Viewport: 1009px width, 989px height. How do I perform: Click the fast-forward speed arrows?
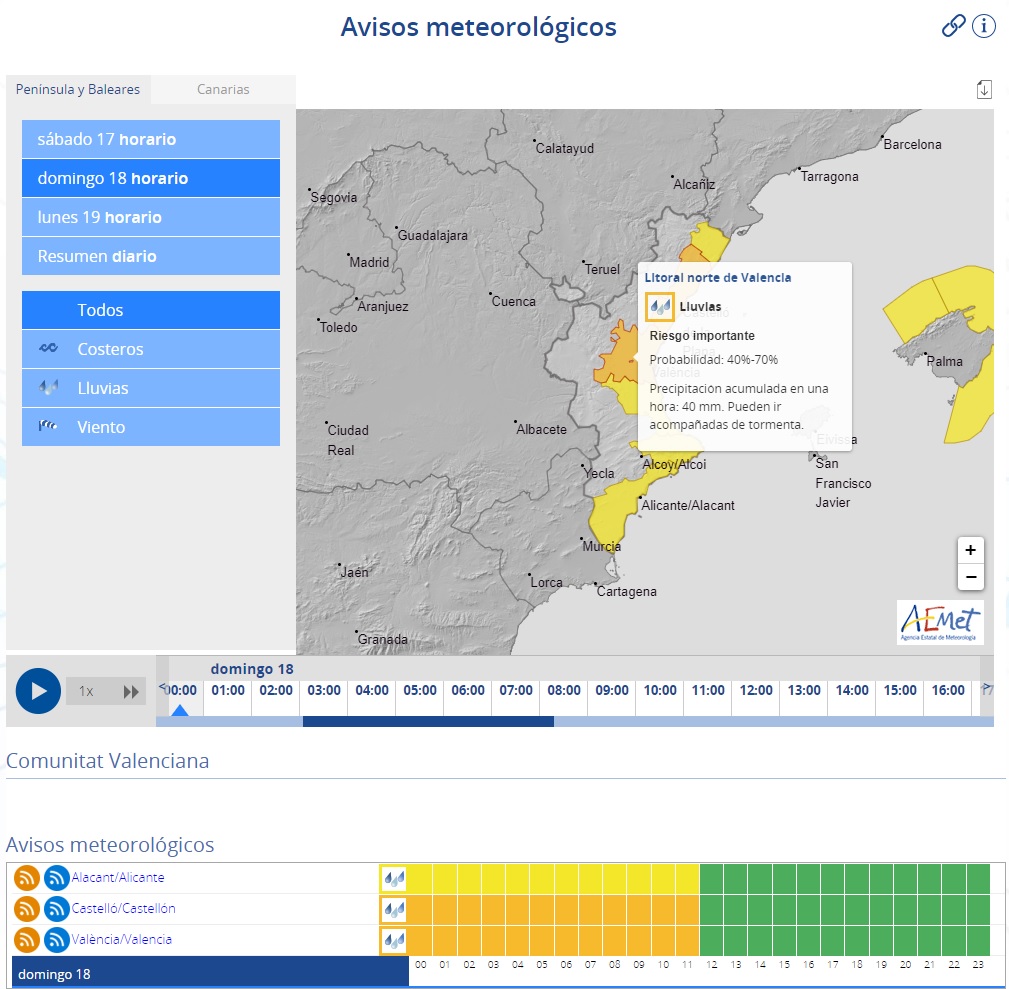pos(131,691)
